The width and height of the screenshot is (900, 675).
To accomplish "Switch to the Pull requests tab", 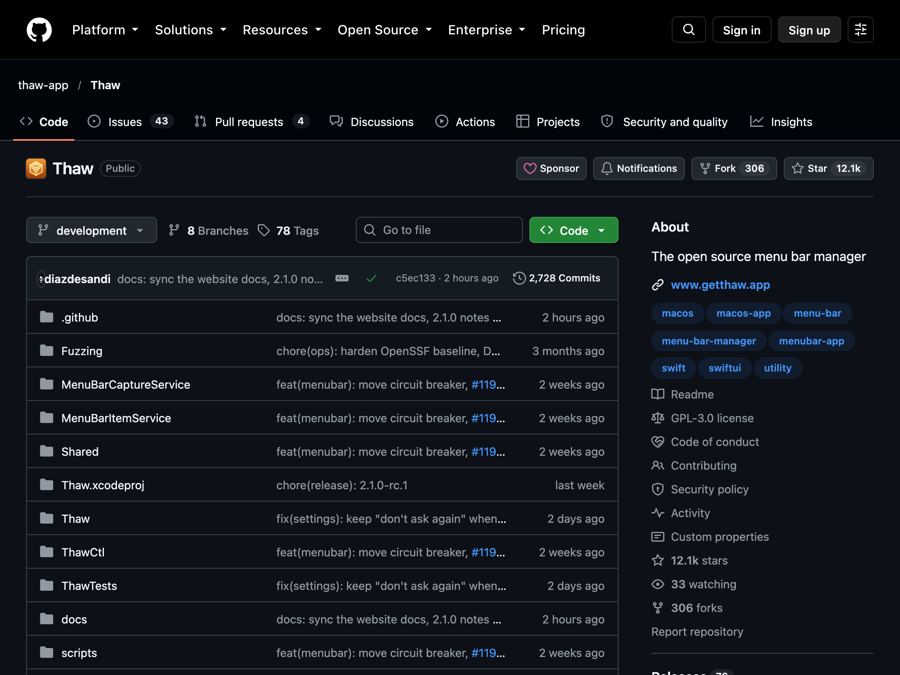I will coord(251,122).
